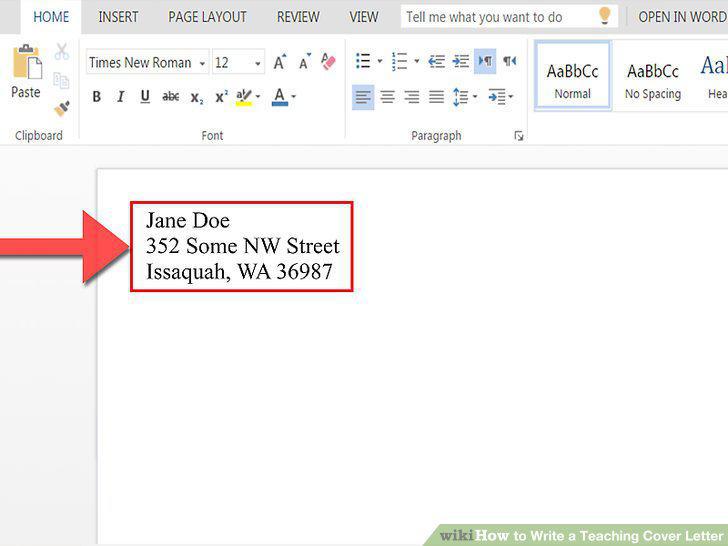Viewport: 728px width, 546px height.
Task: Toggle Underline formatting
Action: coord(145,97)
